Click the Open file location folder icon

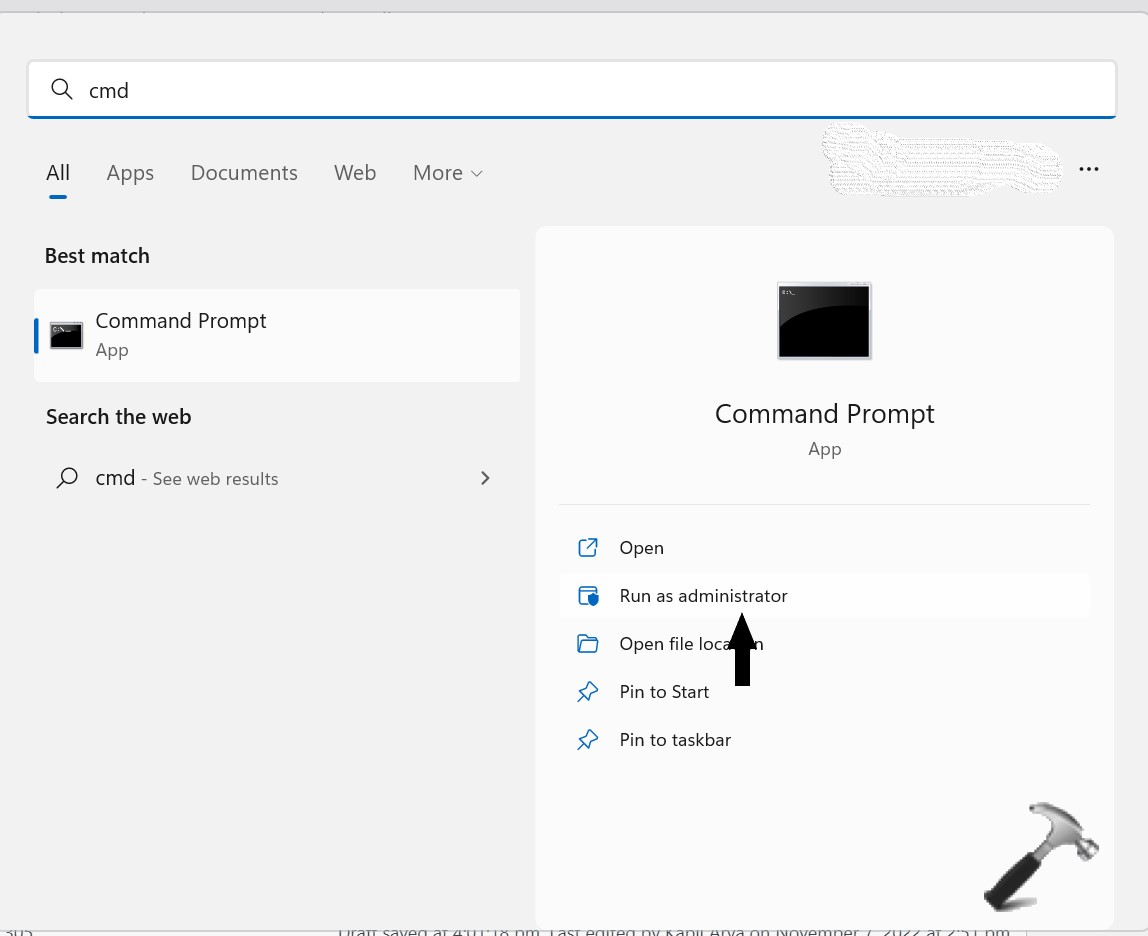588,644
